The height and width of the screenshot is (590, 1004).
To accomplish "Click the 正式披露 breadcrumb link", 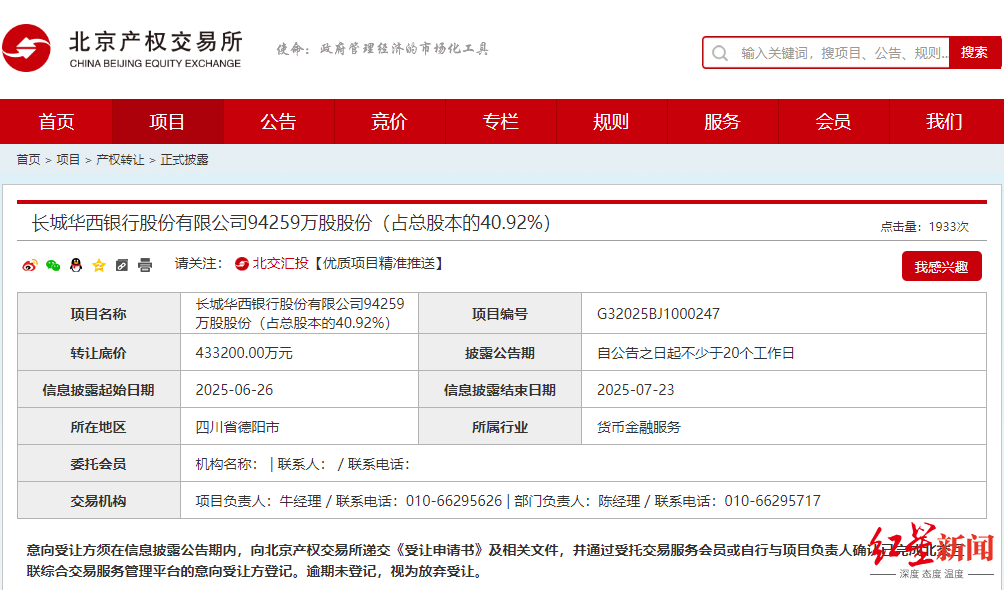I will click(x=184, y=160).
